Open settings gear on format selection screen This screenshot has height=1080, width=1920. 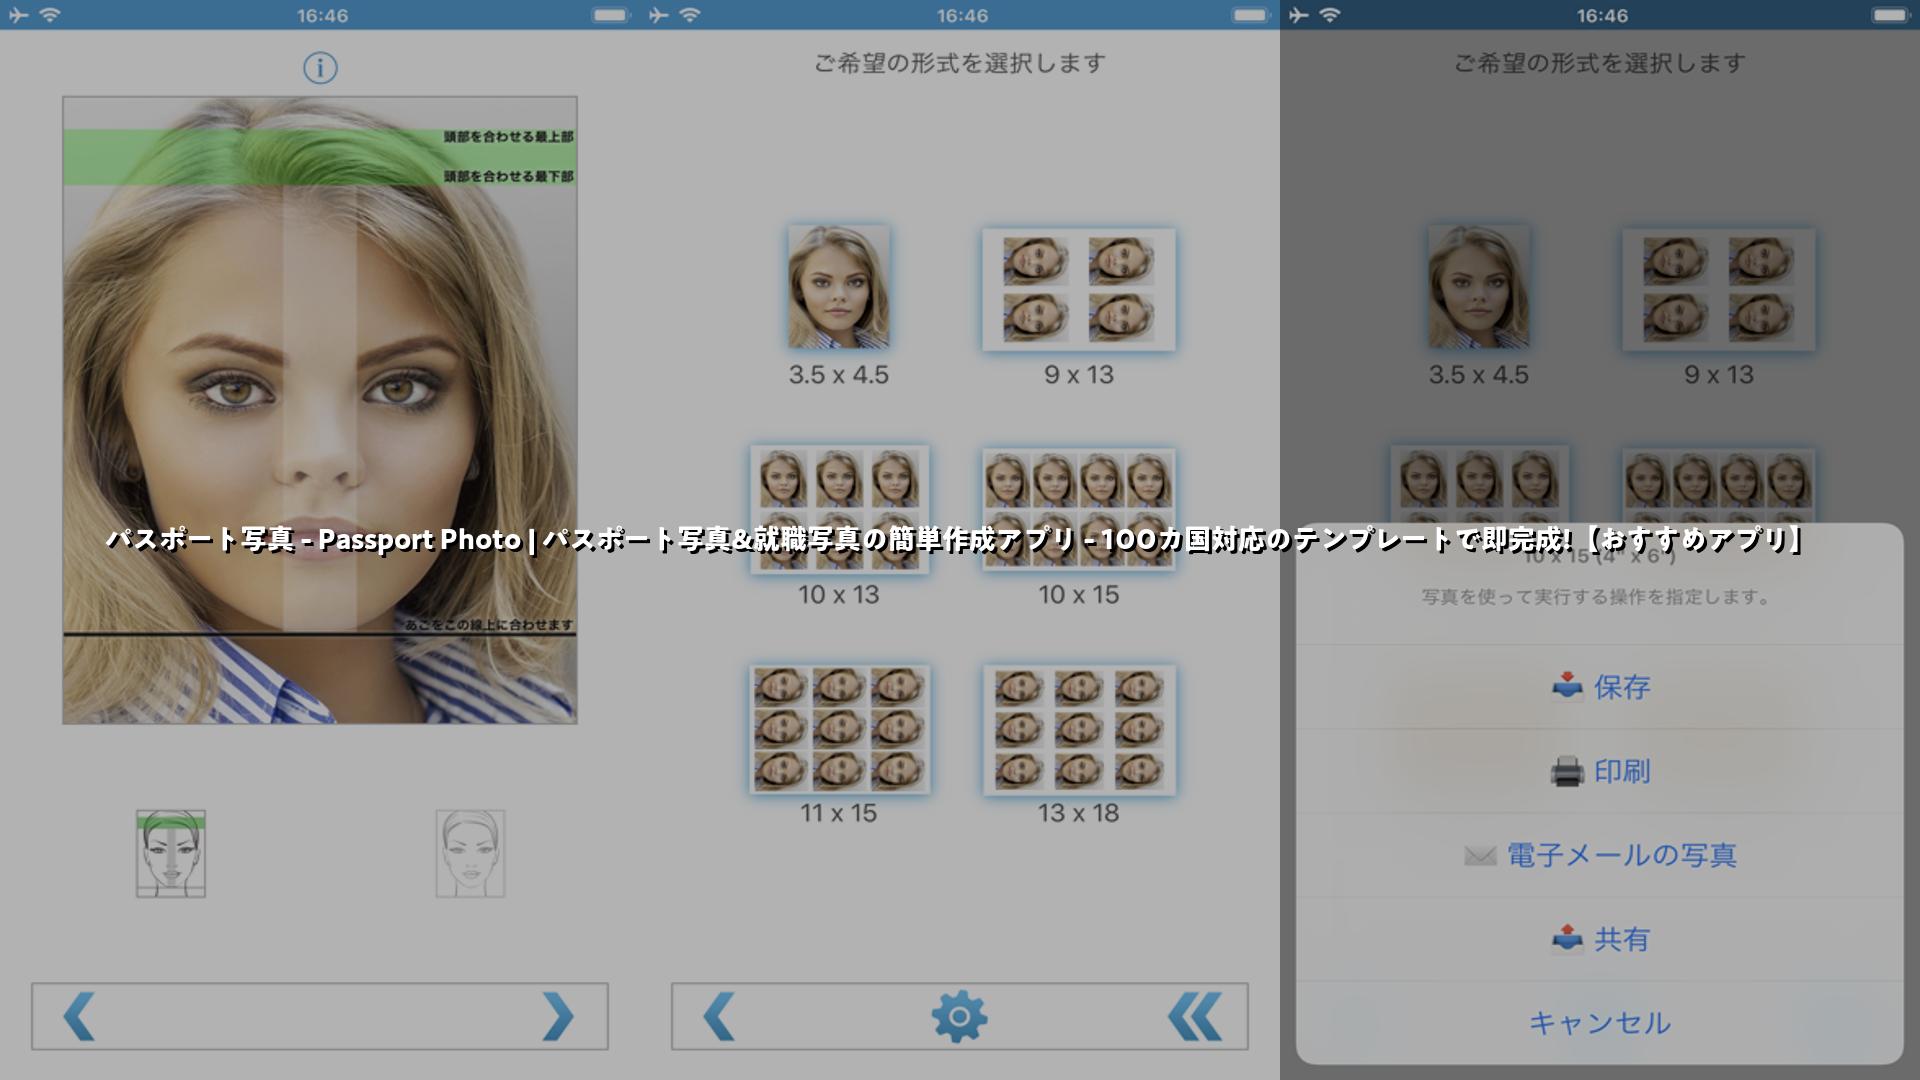959,1017
